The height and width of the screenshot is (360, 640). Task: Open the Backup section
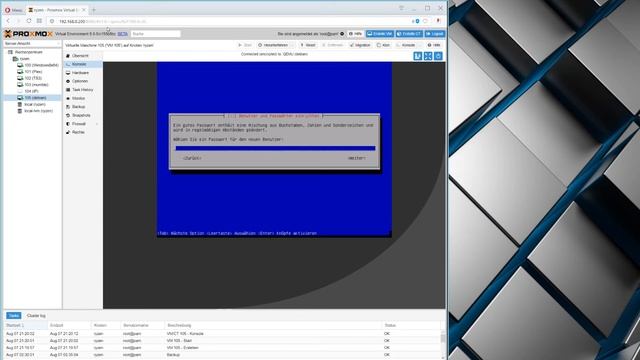point(79,107)
